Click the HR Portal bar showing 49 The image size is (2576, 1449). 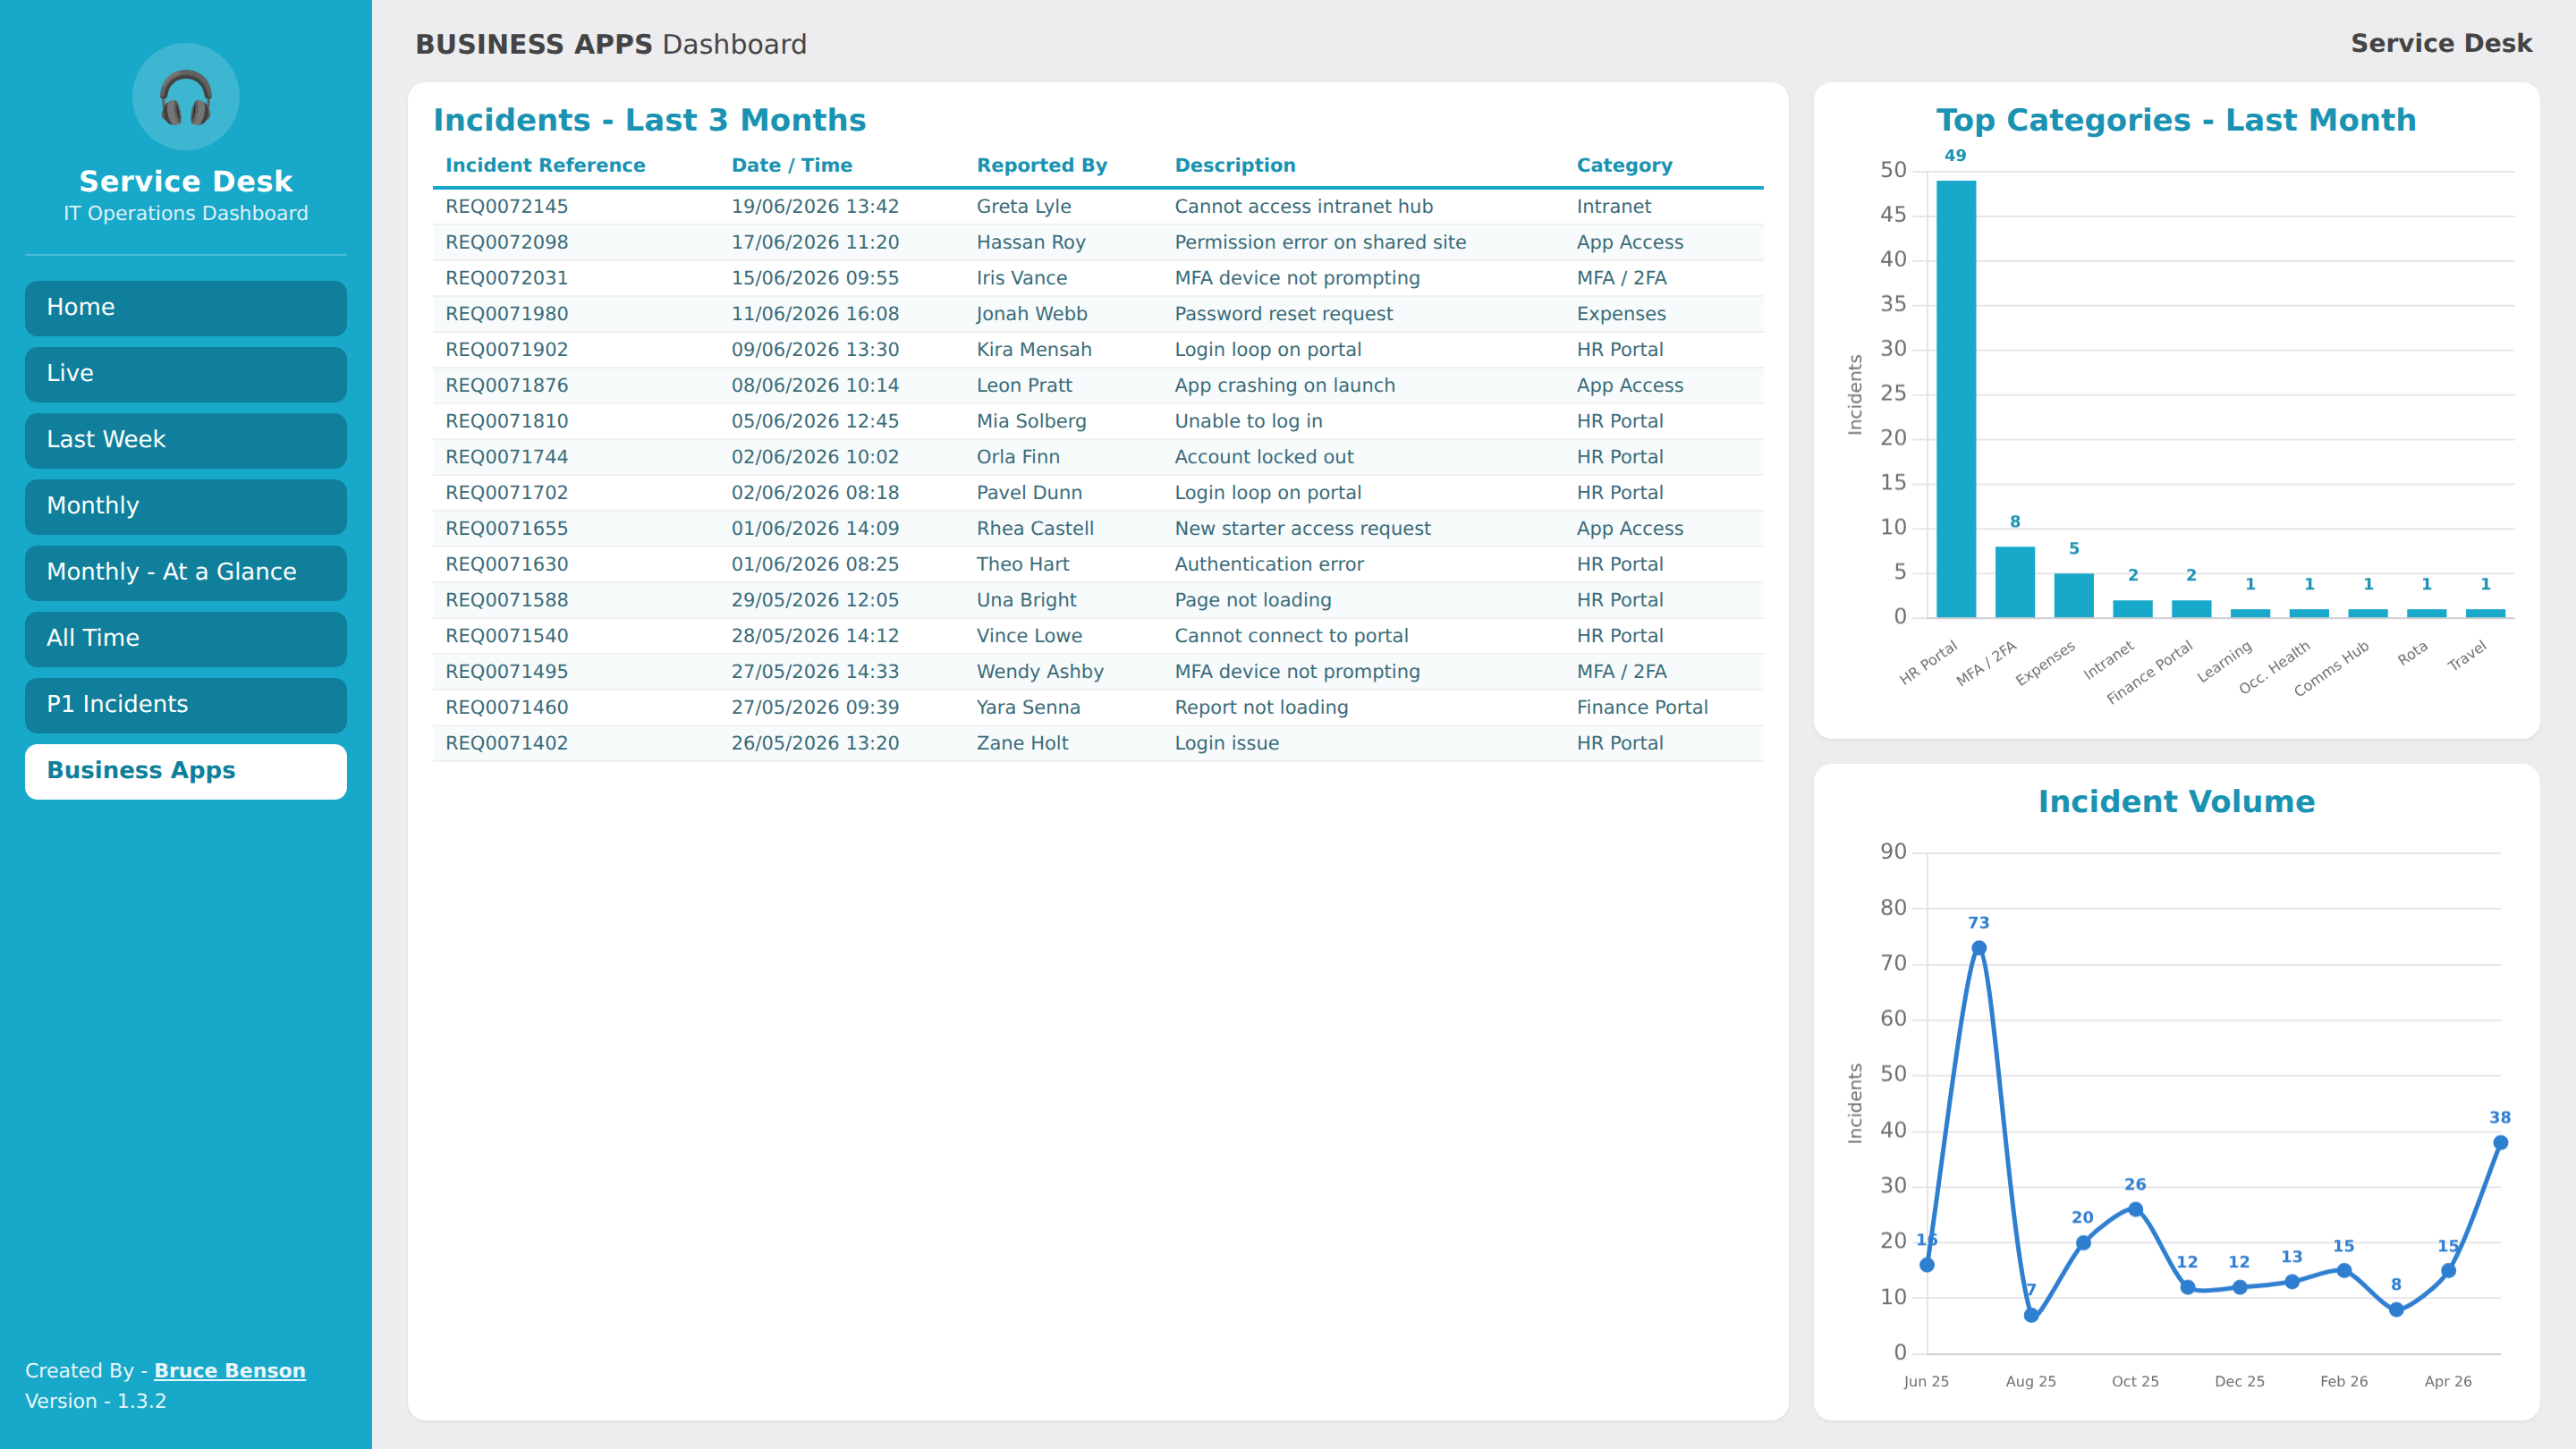click(x=1955, y=399)
